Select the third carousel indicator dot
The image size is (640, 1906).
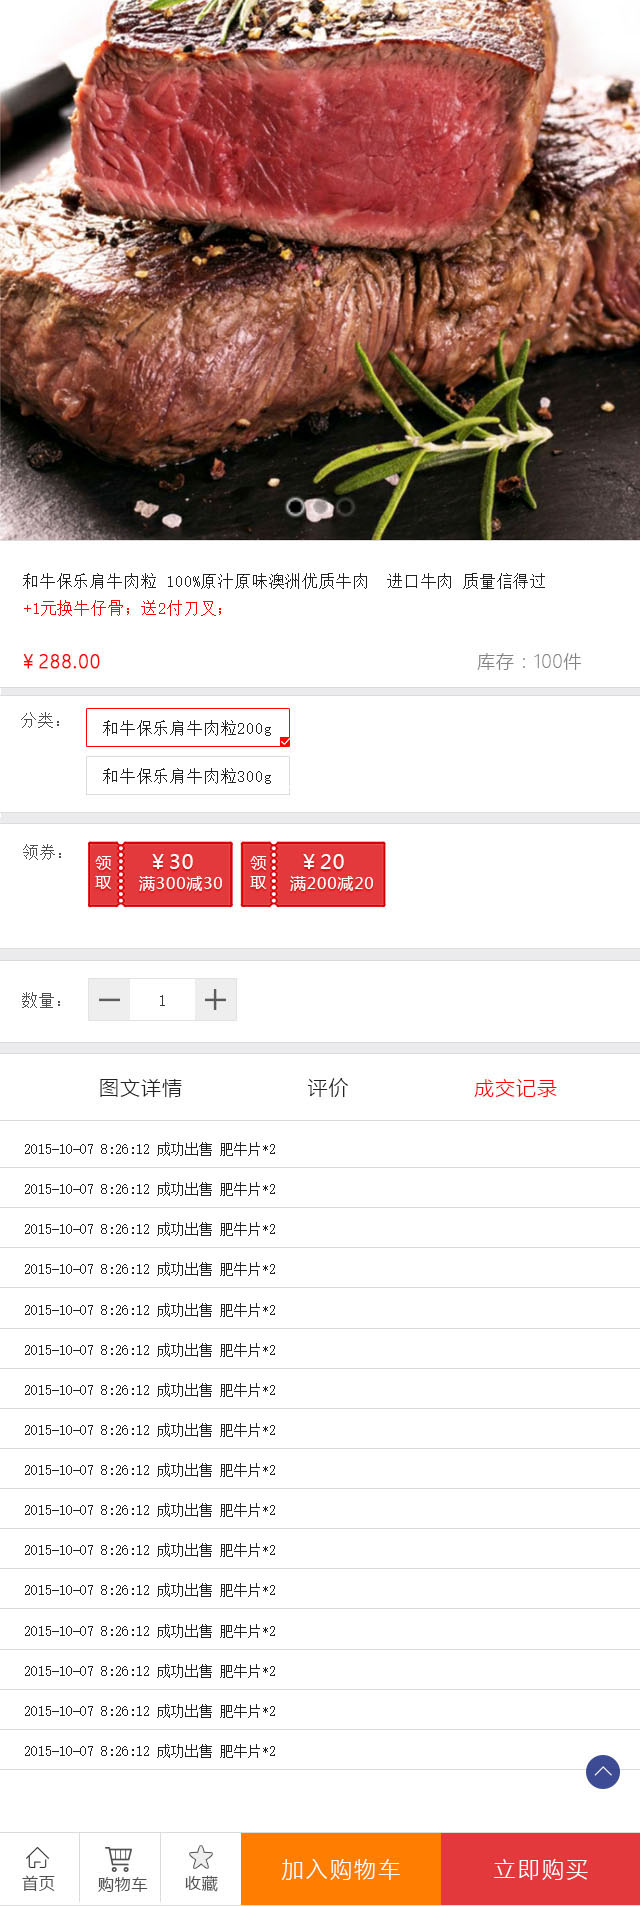point(345,507)
